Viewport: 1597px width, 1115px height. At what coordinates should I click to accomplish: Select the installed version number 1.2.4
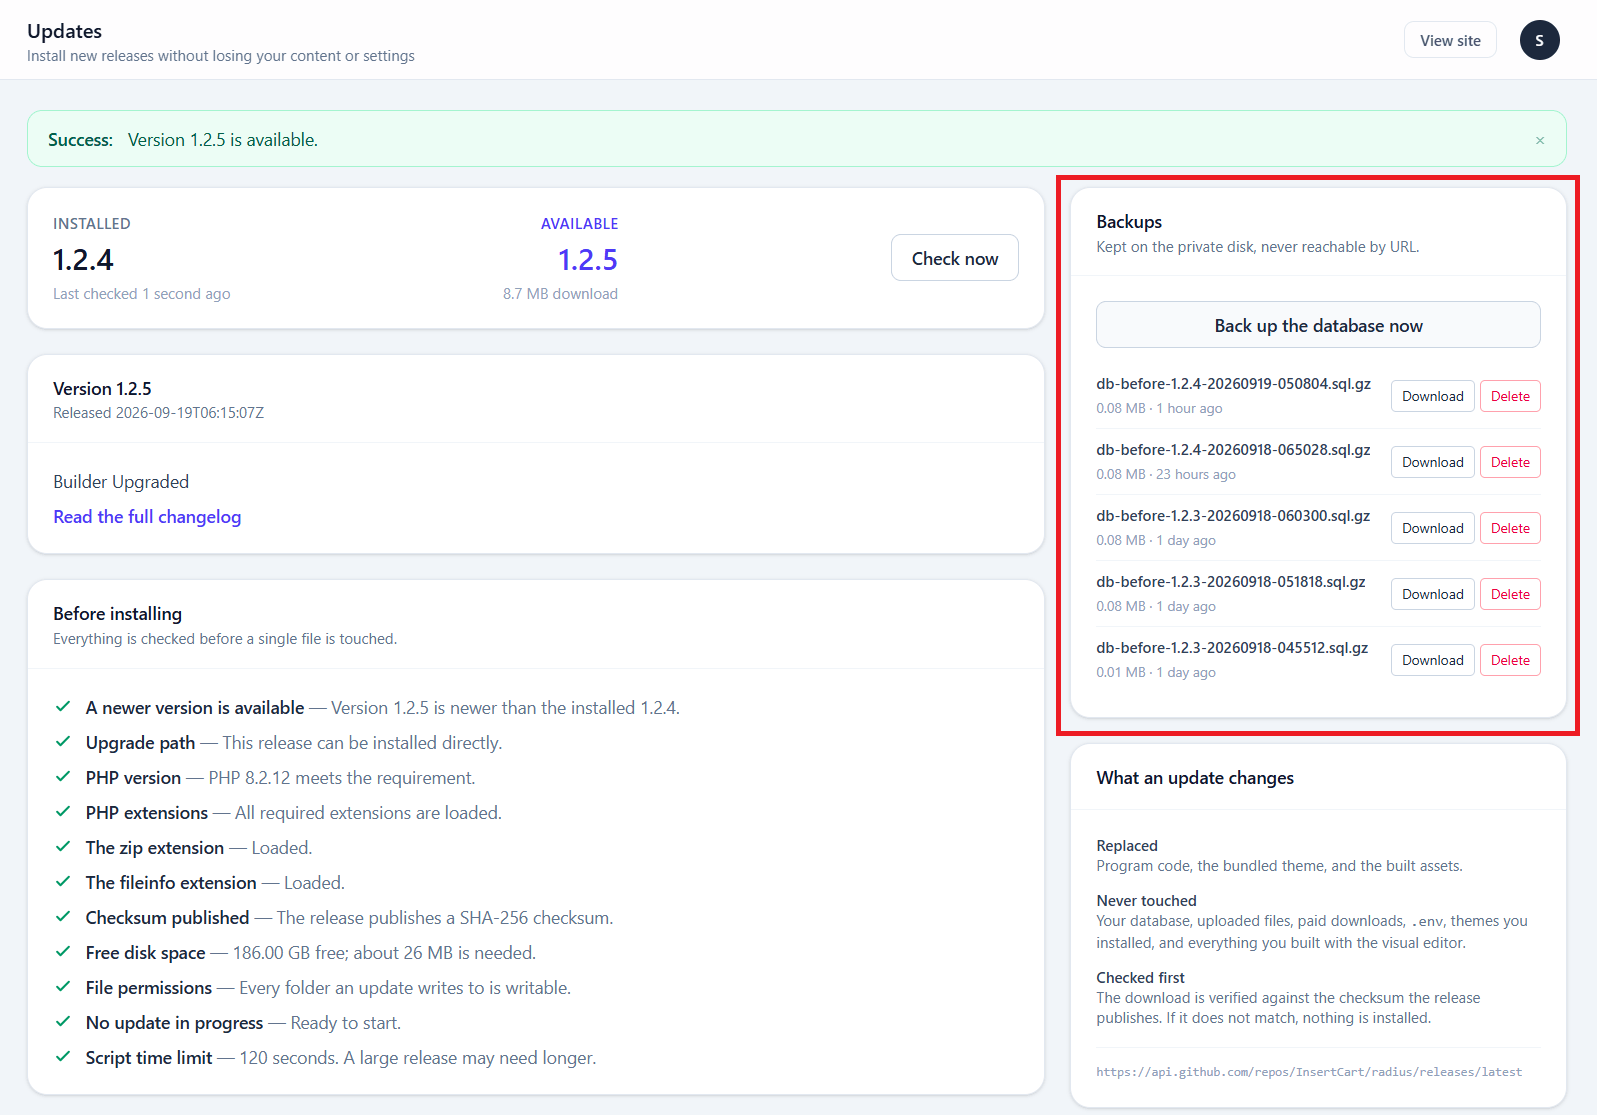coord(83,260)
